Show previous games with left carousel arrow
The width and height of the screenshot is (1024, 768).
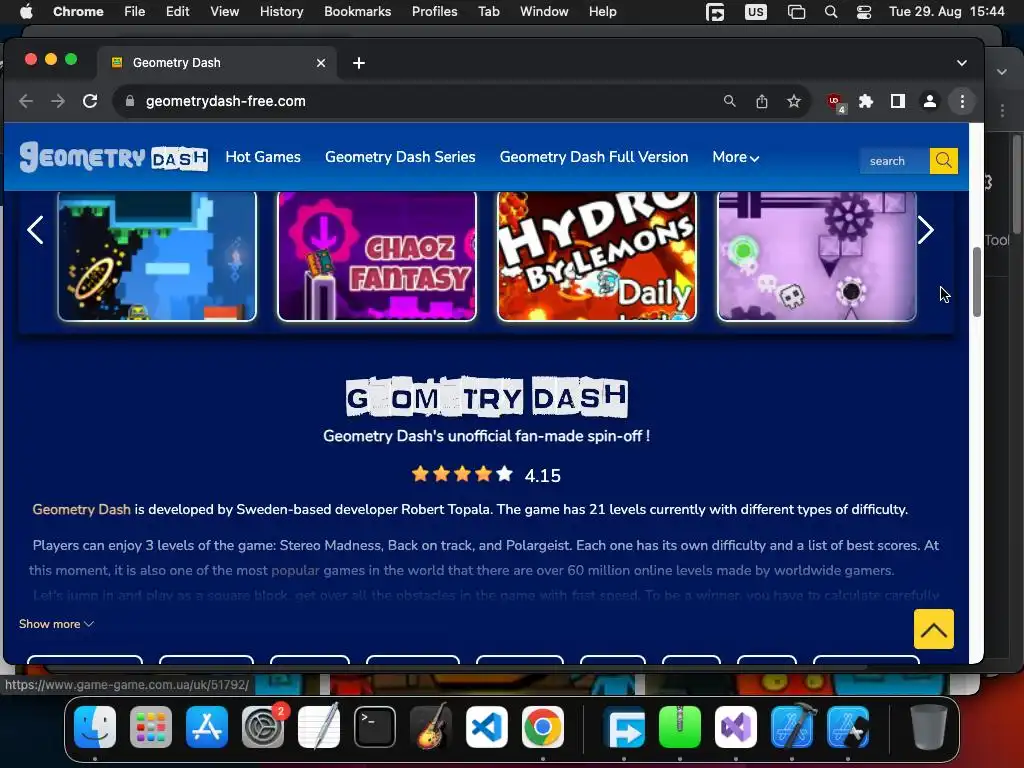[35, 230]
